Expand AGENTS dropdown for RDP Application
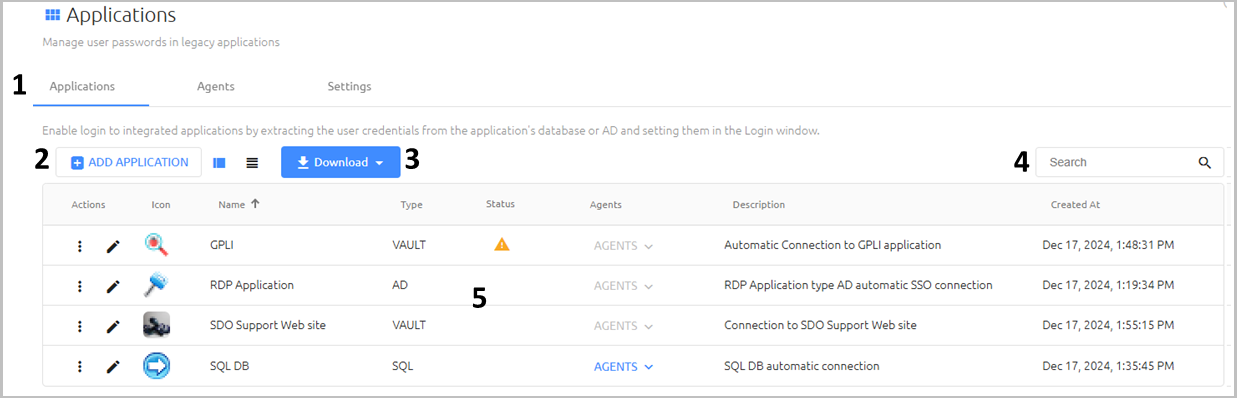This screenshot has width=1237, height=398. pyautogui.click(x=624, y=286)
